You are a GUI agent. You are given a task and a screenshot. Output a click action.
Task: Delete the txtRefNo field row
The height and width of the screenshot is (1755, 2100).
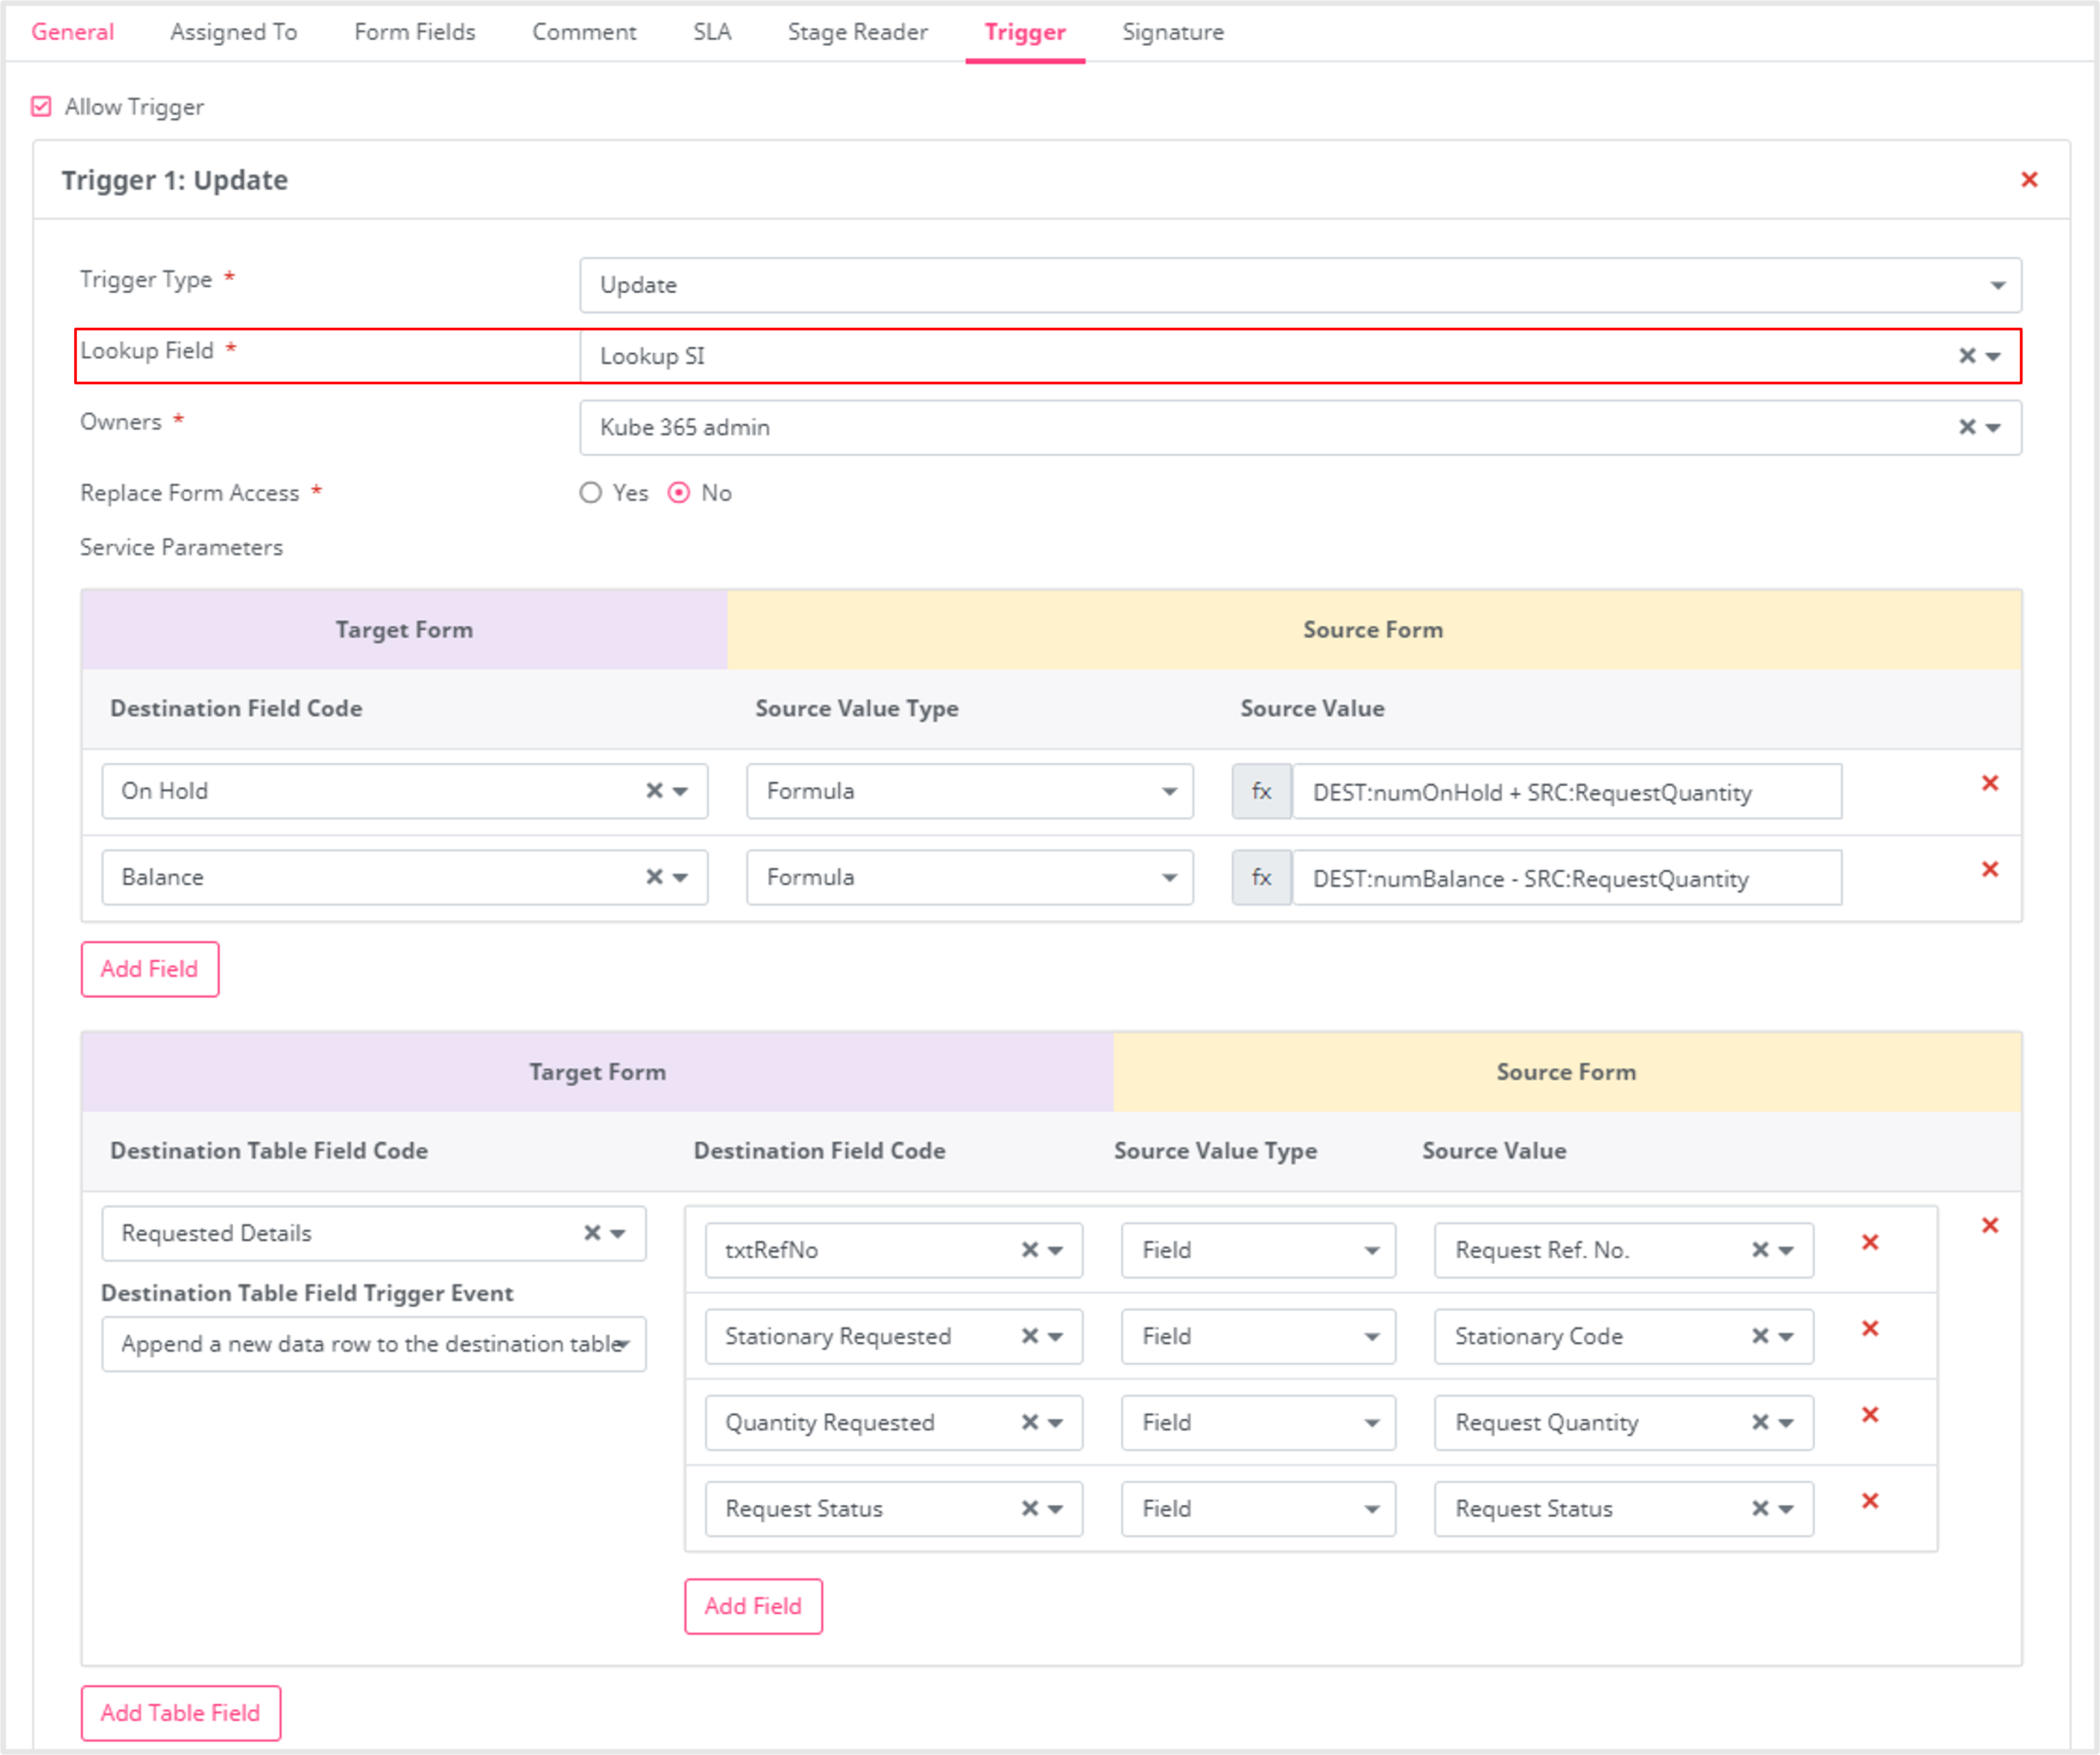pyautogui.click(x=1869, y=1242)
